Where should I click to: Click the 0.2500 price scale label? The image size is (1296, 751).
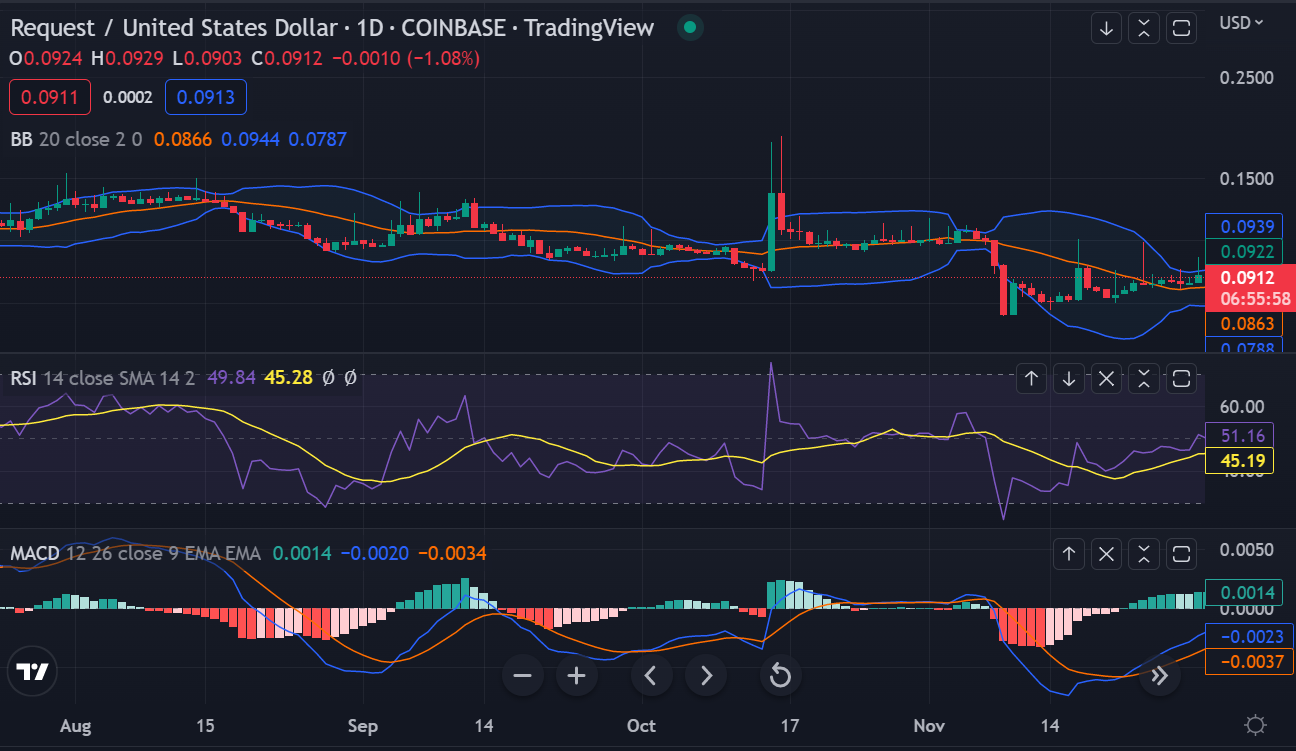[x=1248, y=78]
